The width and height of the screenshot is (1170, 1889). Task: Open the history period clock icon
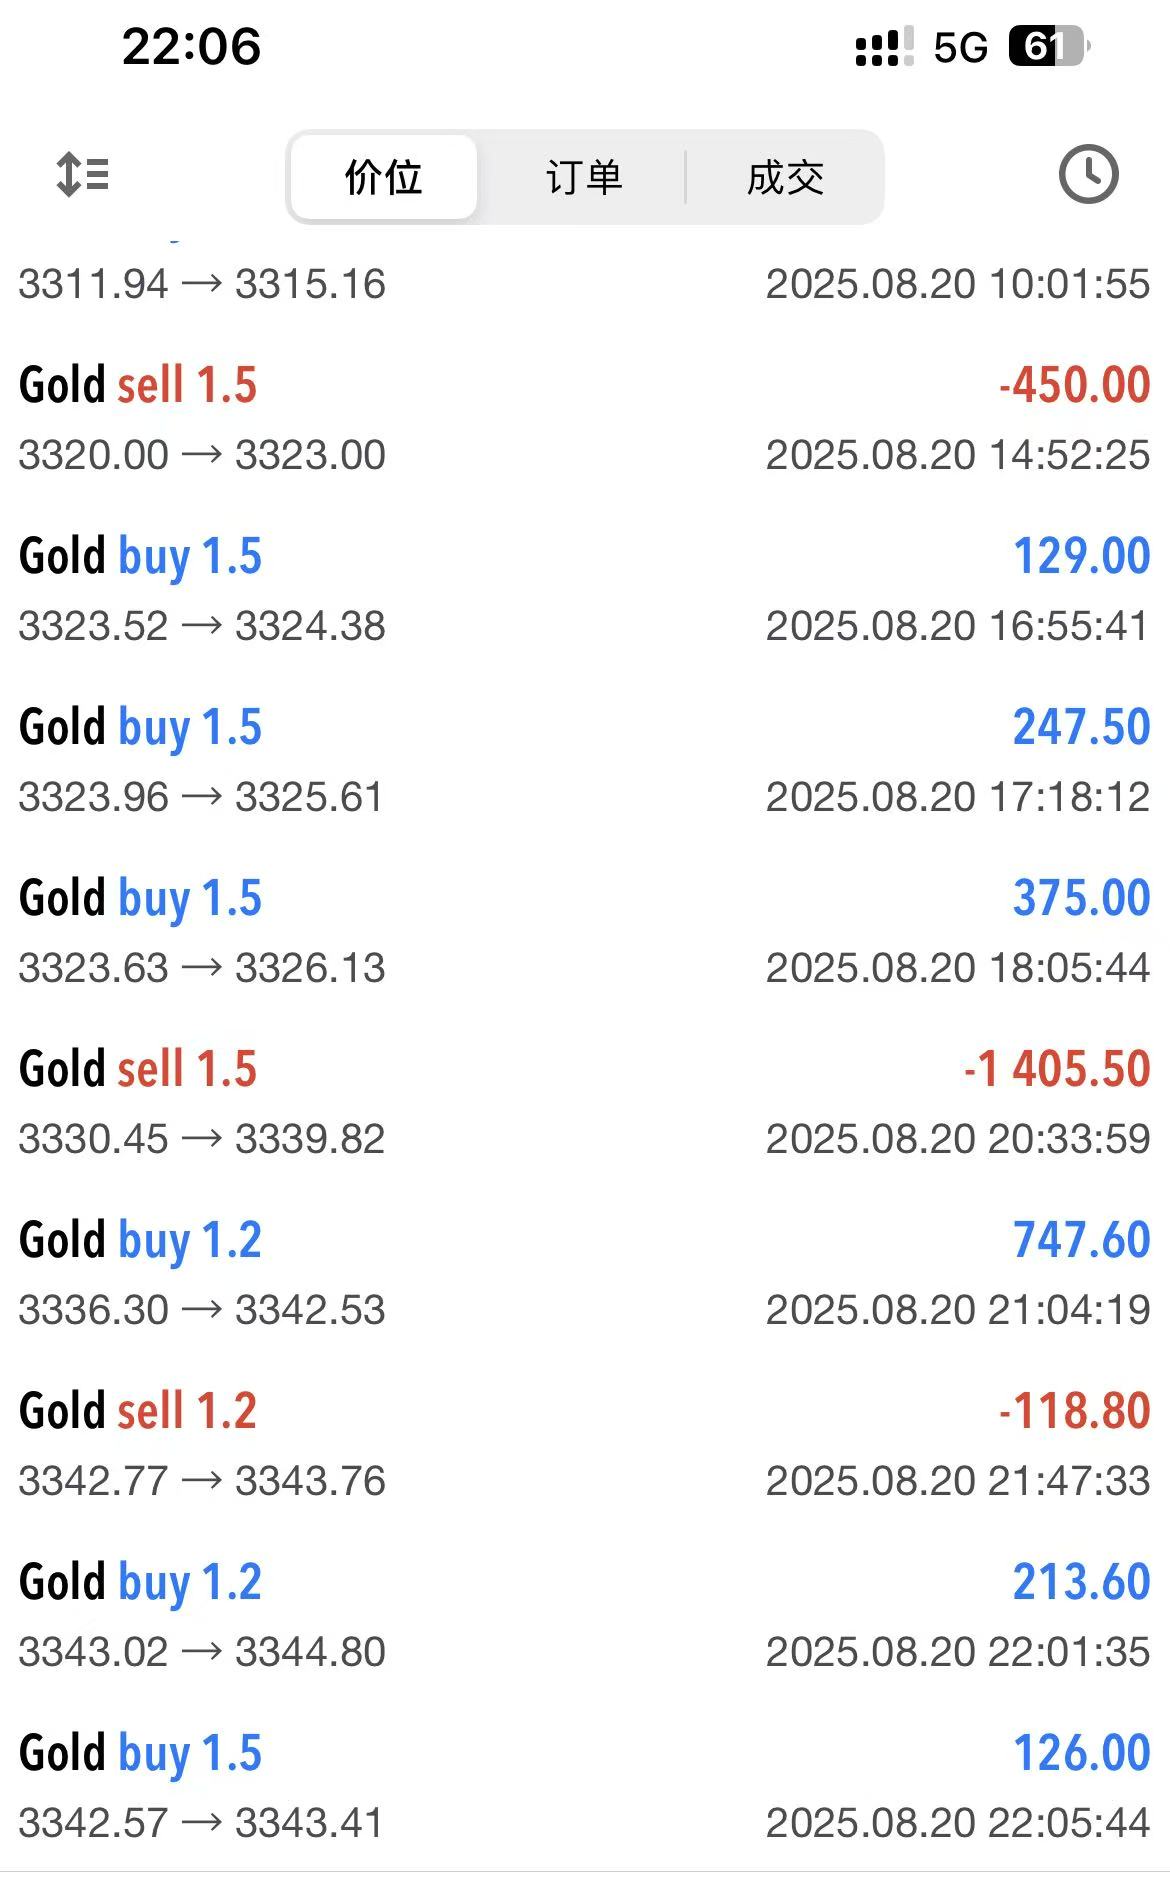(1088, 175)
